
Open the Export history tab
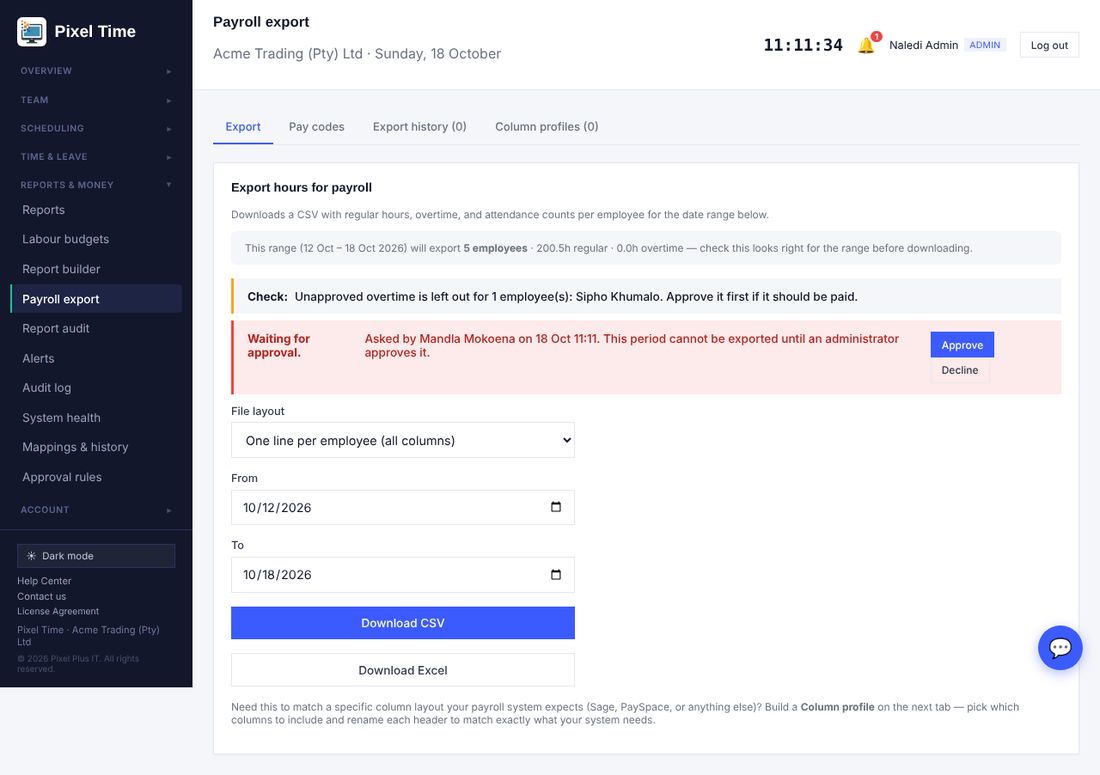click(420, 127)
